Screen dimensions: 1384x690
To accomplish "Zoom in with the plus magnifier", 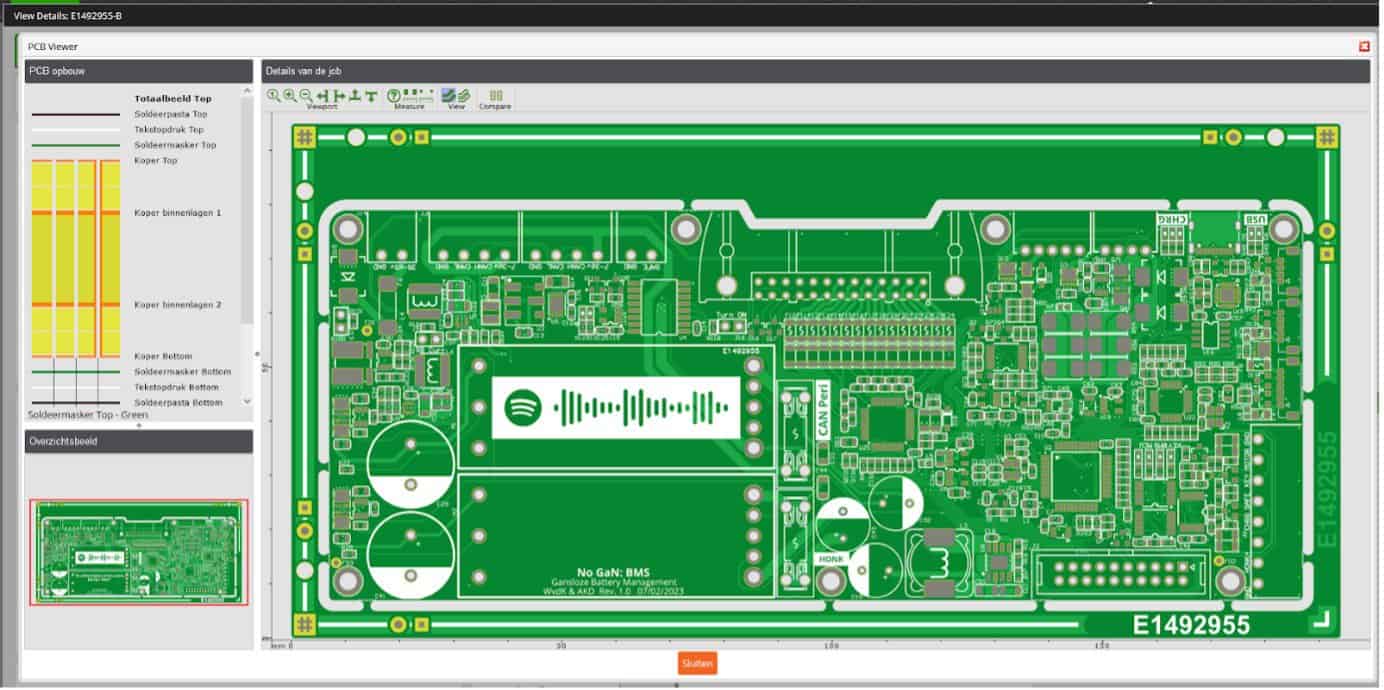I will (x=289, y=95).
